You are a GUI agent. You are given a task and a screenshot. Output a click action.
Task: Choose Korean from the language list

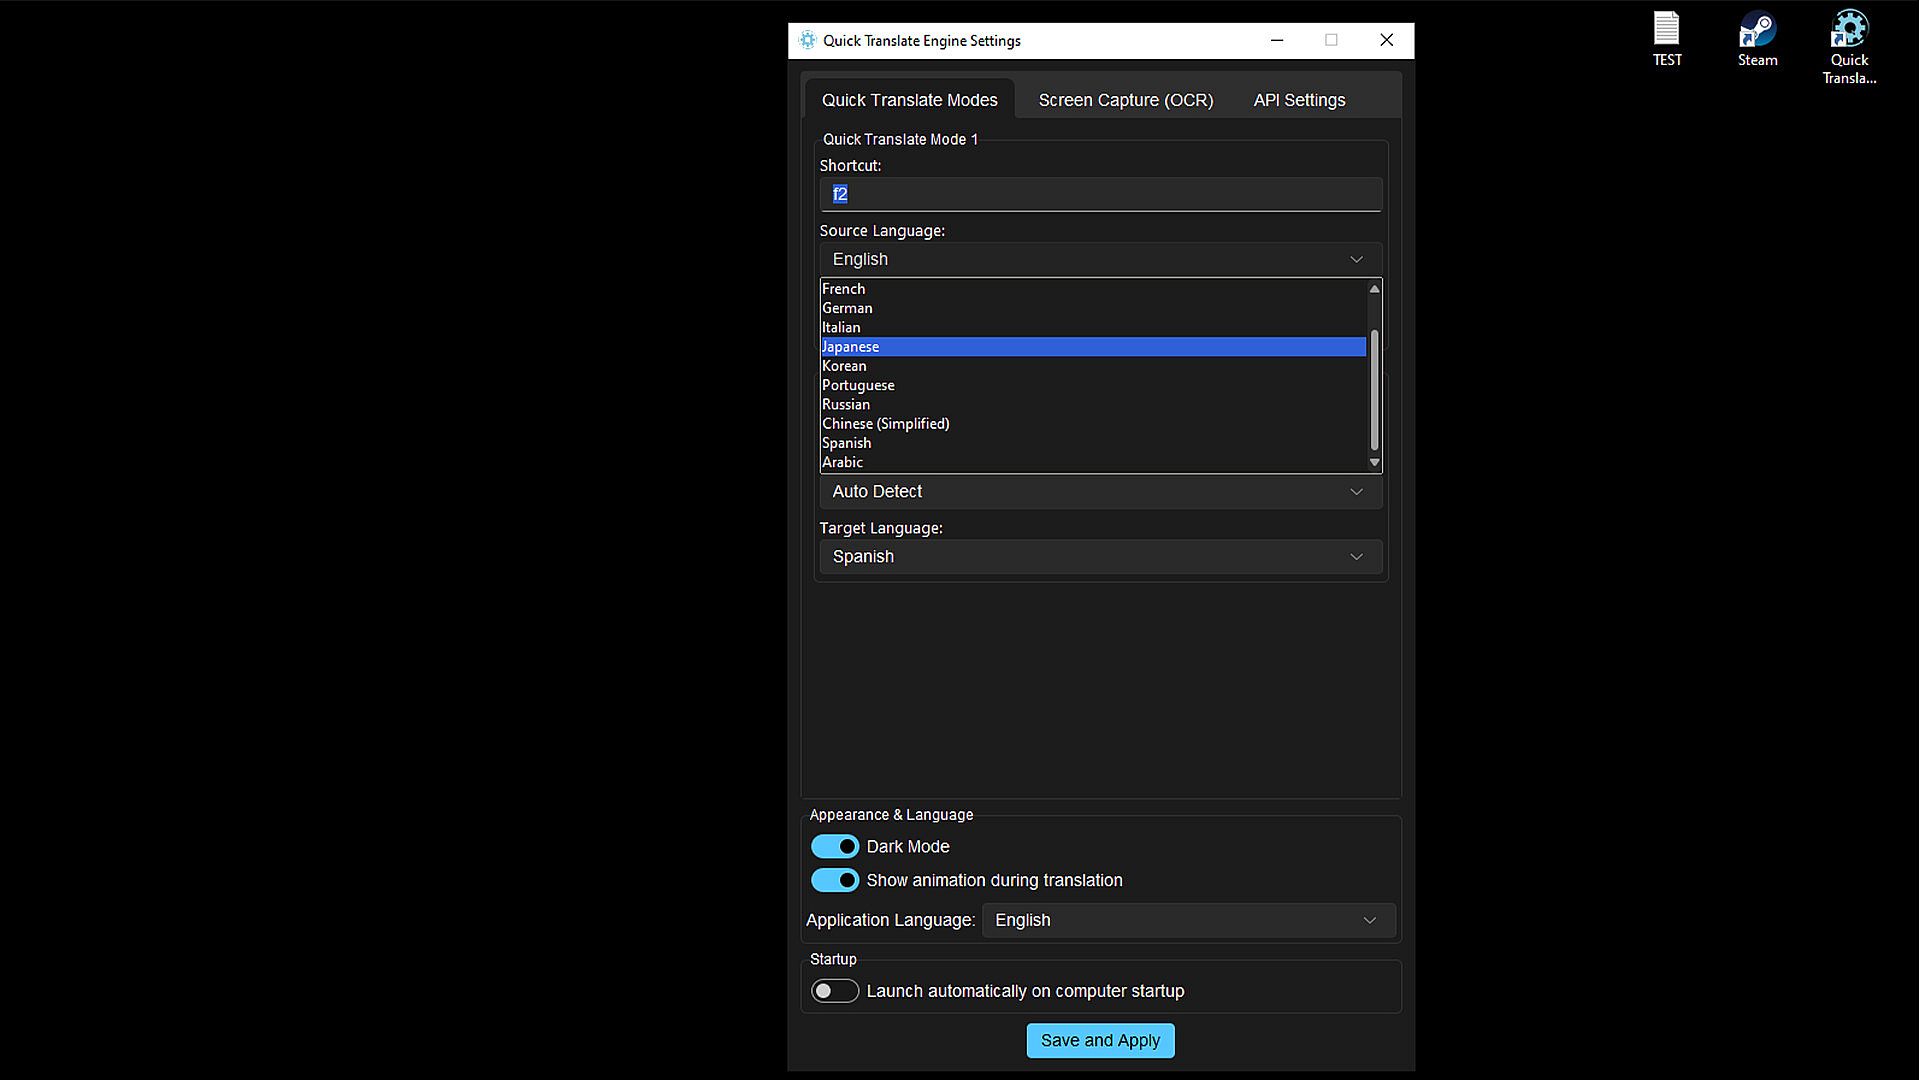point(845,366)
